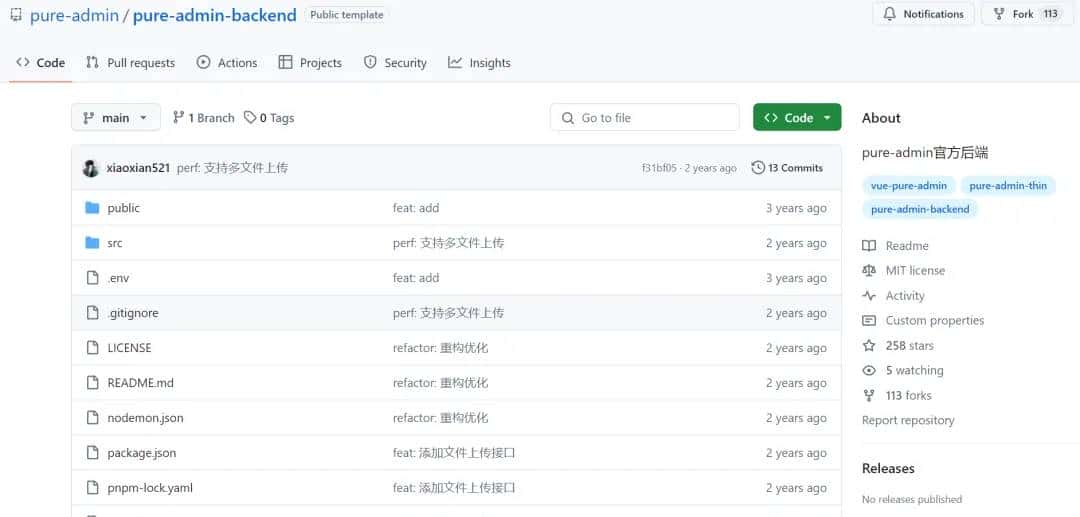Open the Projects tab

pyautogui.click(x=310, y=63)
